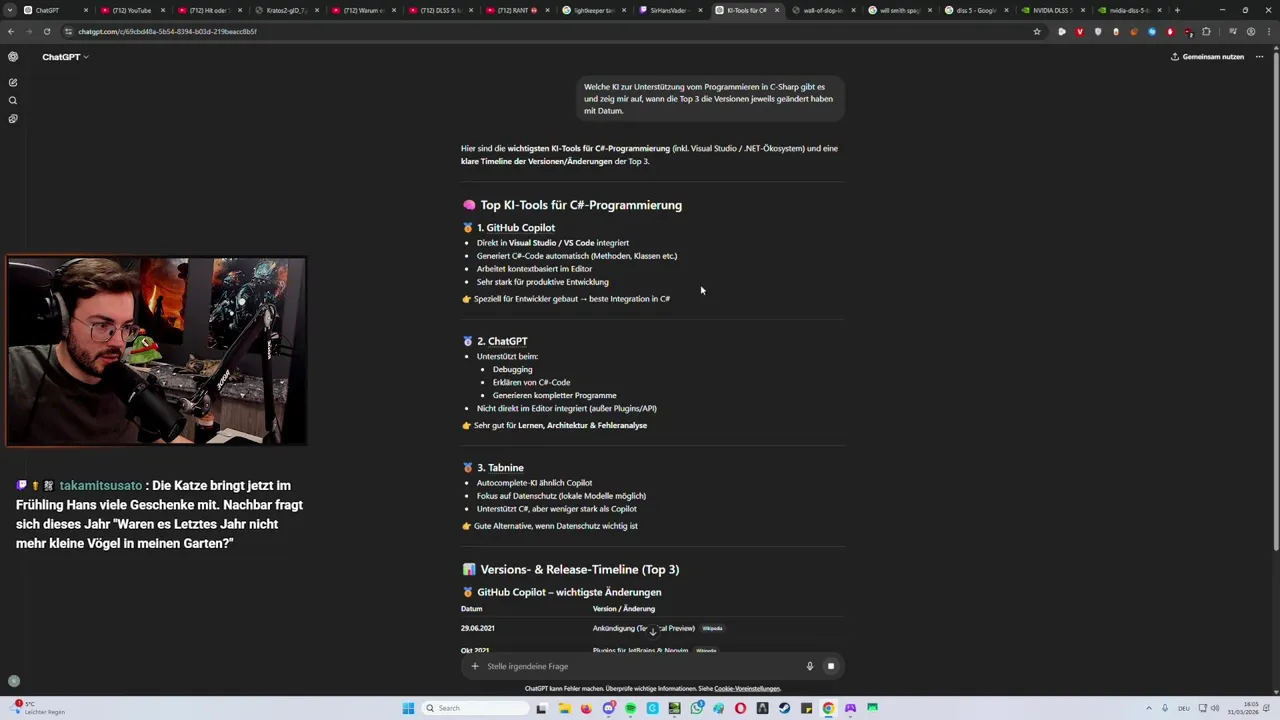Click the microphone dictation icon
1280x720 pixels.
coord(810,666)
